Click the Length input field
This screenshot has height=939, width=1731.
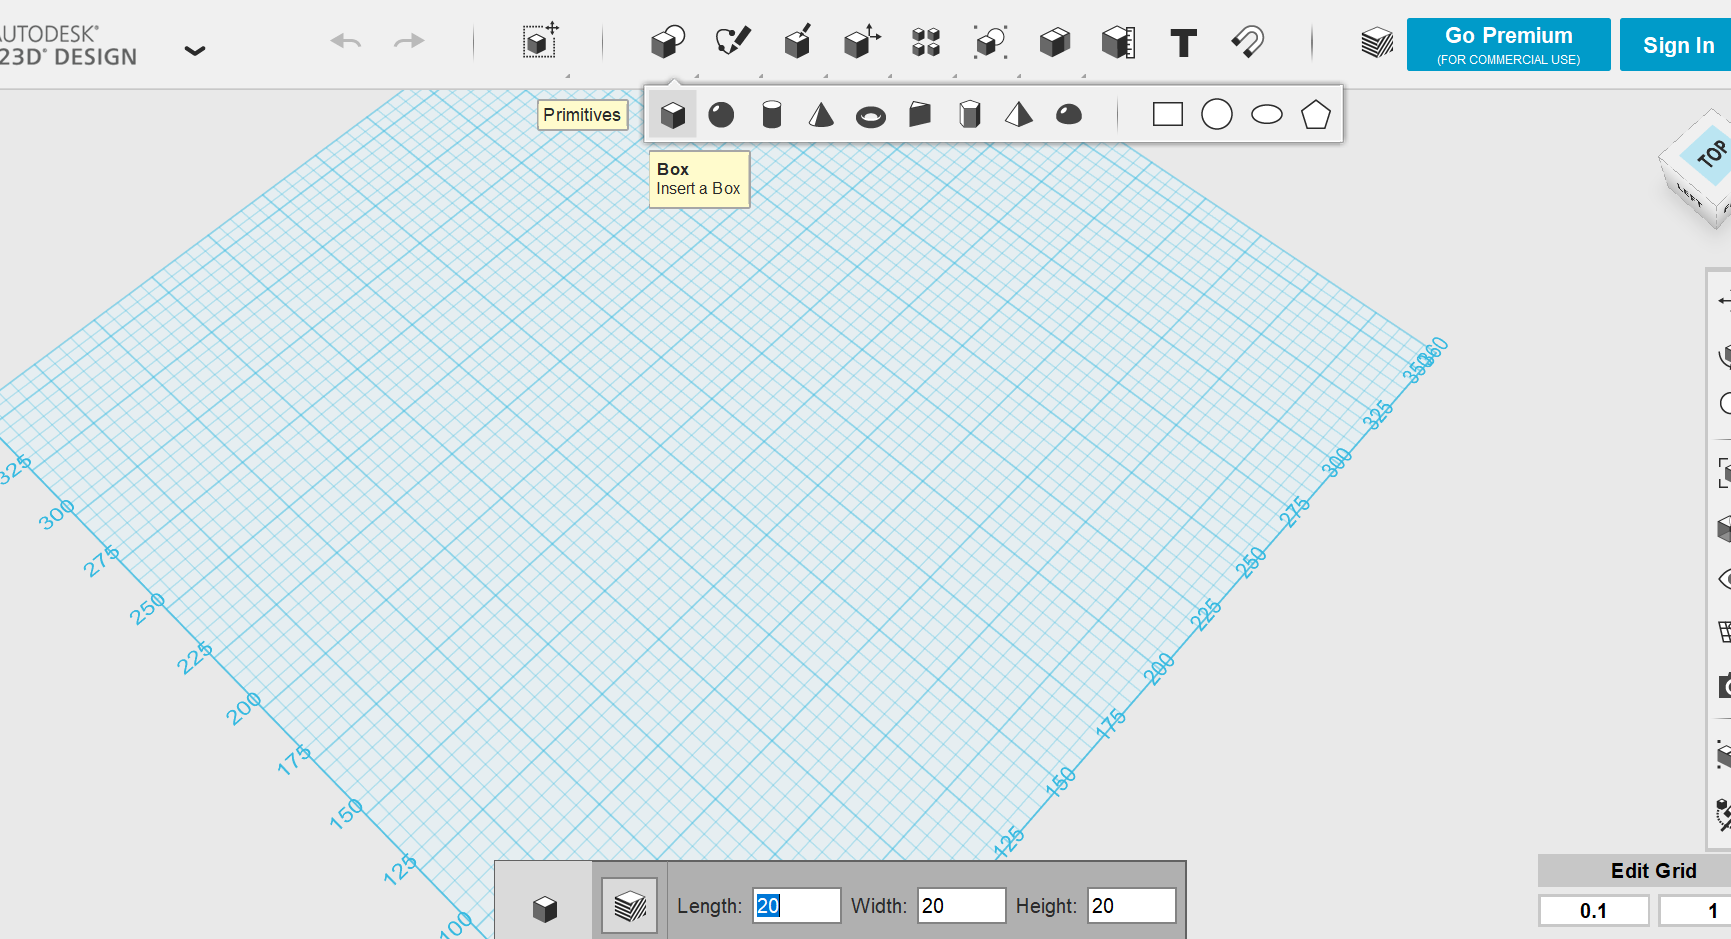pos(797,906)
